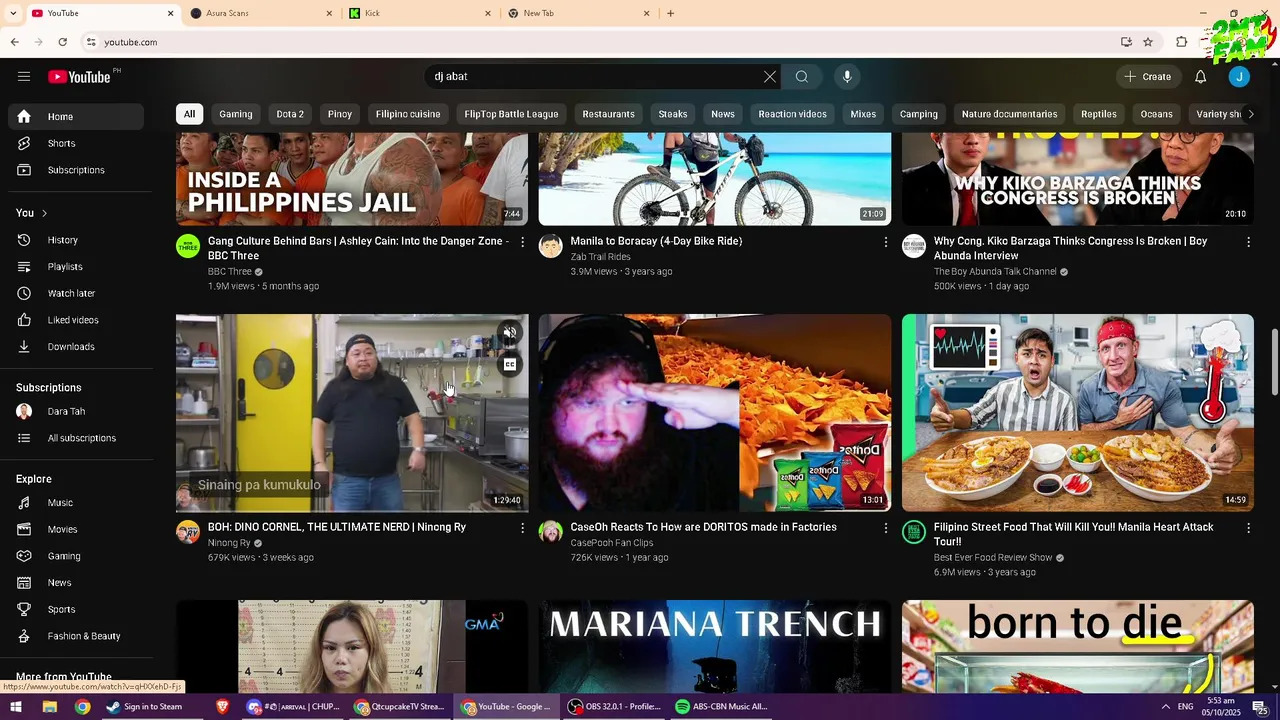Open the Windows Start button
Image resolution: width=1280 pixels, height=720 pixels.
(x=16, y=707)
